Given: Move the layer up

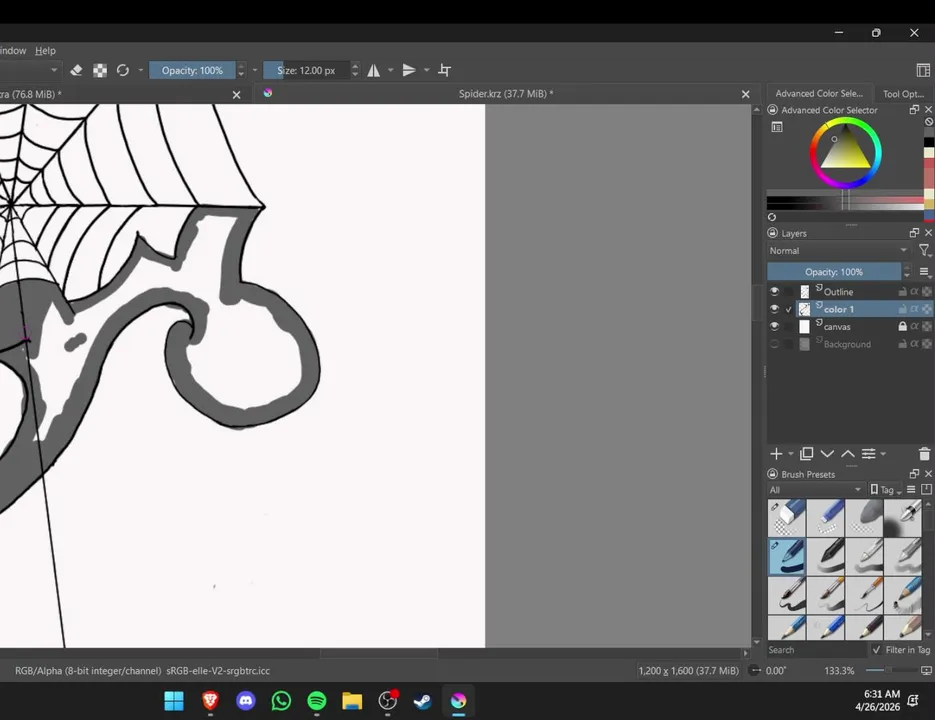Looking at the screenshot, I should tap(848, 454).
